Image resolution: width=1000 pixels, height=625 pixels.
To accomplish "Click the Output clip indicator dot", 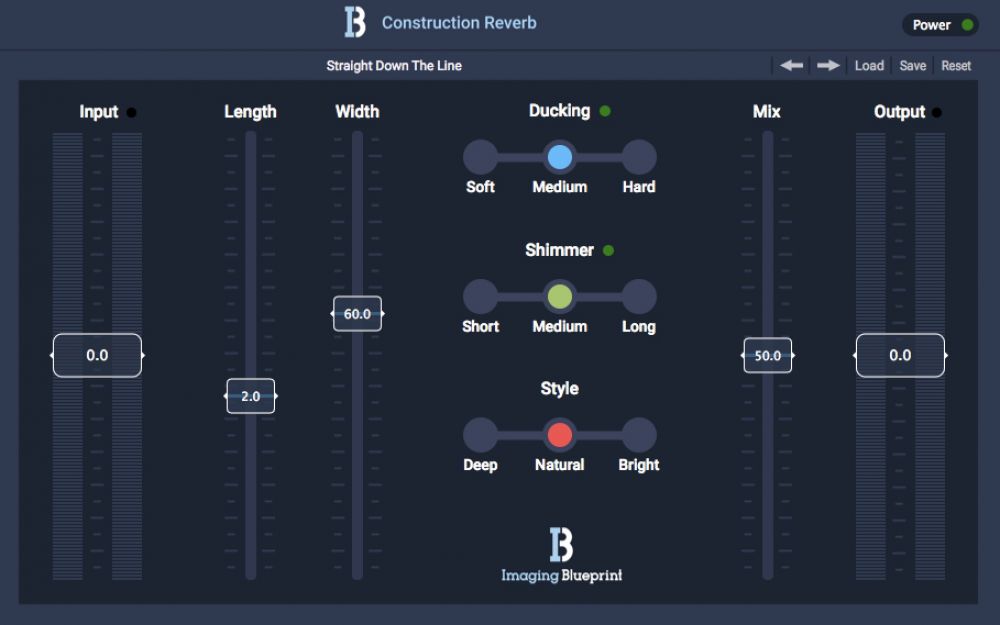I will pos(937,112).
